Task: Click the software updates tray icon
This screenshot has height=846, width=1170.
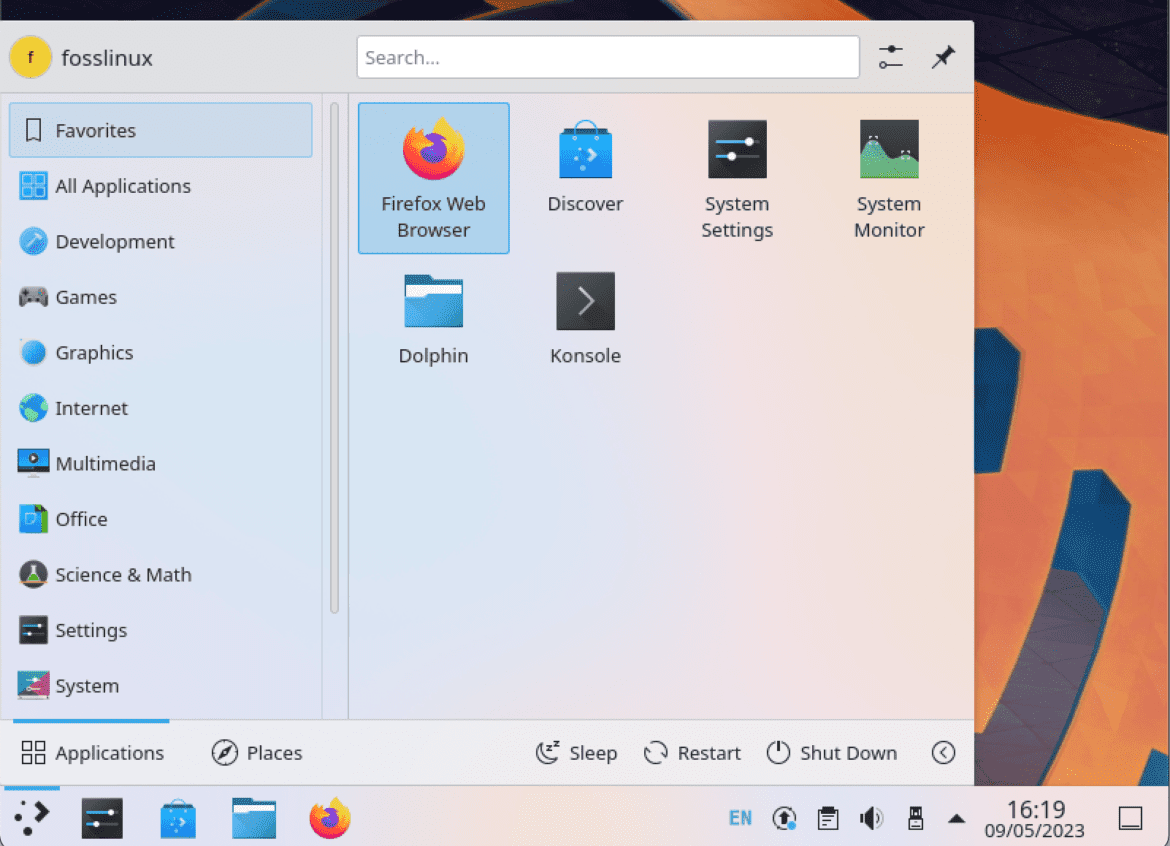Action: point(784,817)
